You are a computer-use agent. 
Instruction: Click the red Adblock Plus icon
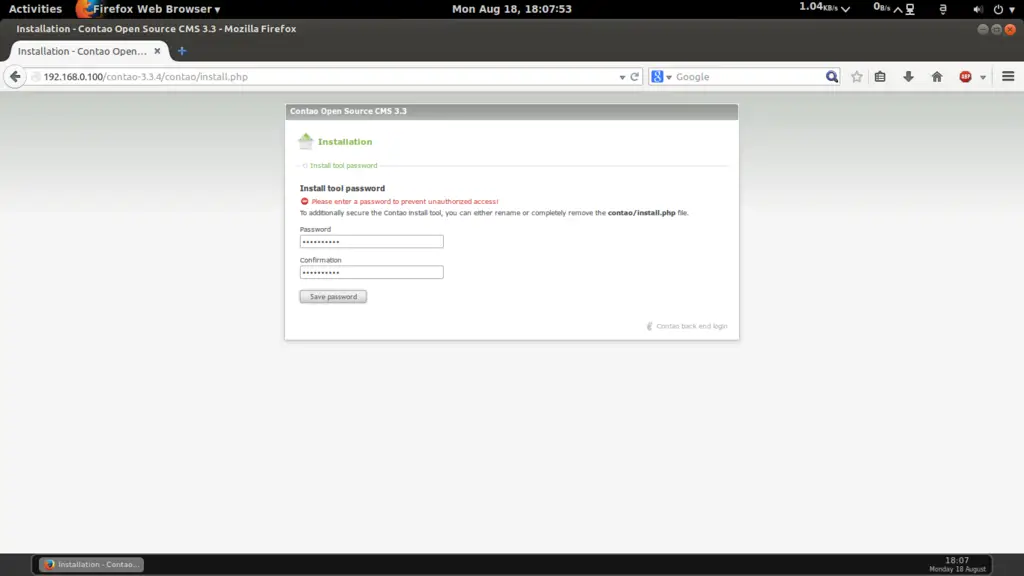[965, 76]
